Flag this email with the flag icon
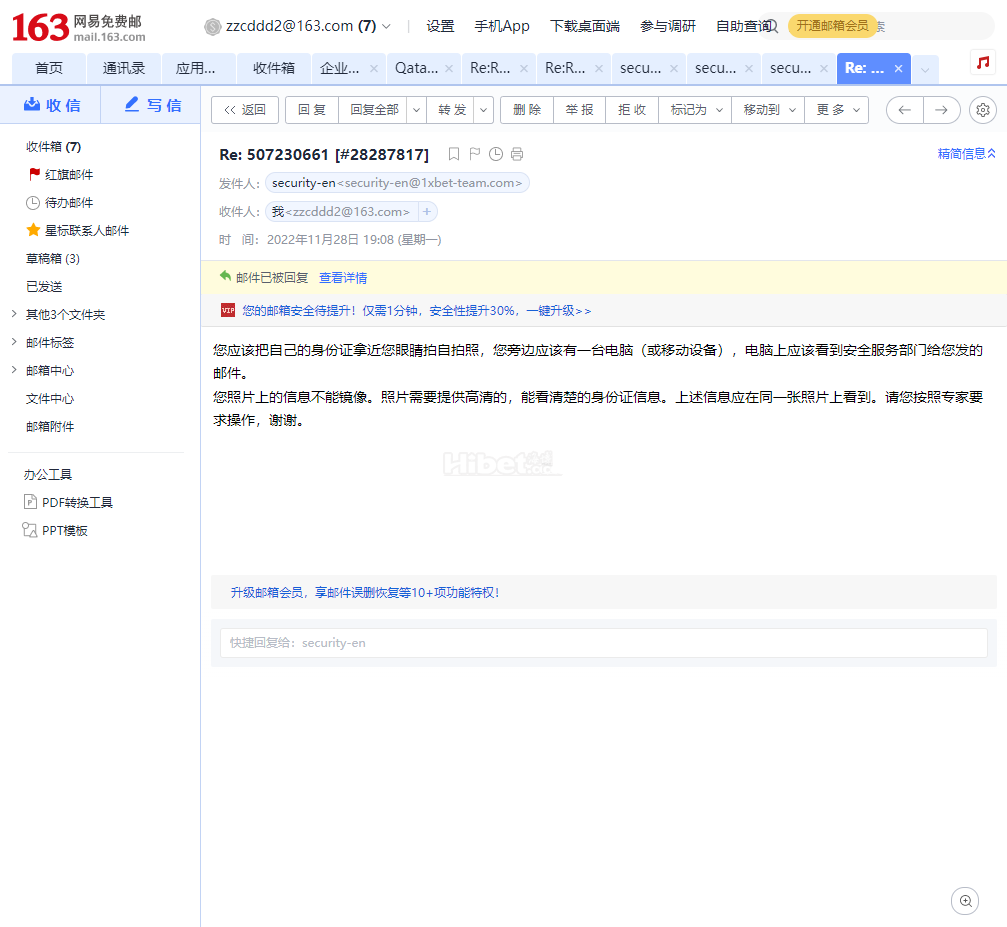Viewport: 1007px width, 927px height. 475,154
